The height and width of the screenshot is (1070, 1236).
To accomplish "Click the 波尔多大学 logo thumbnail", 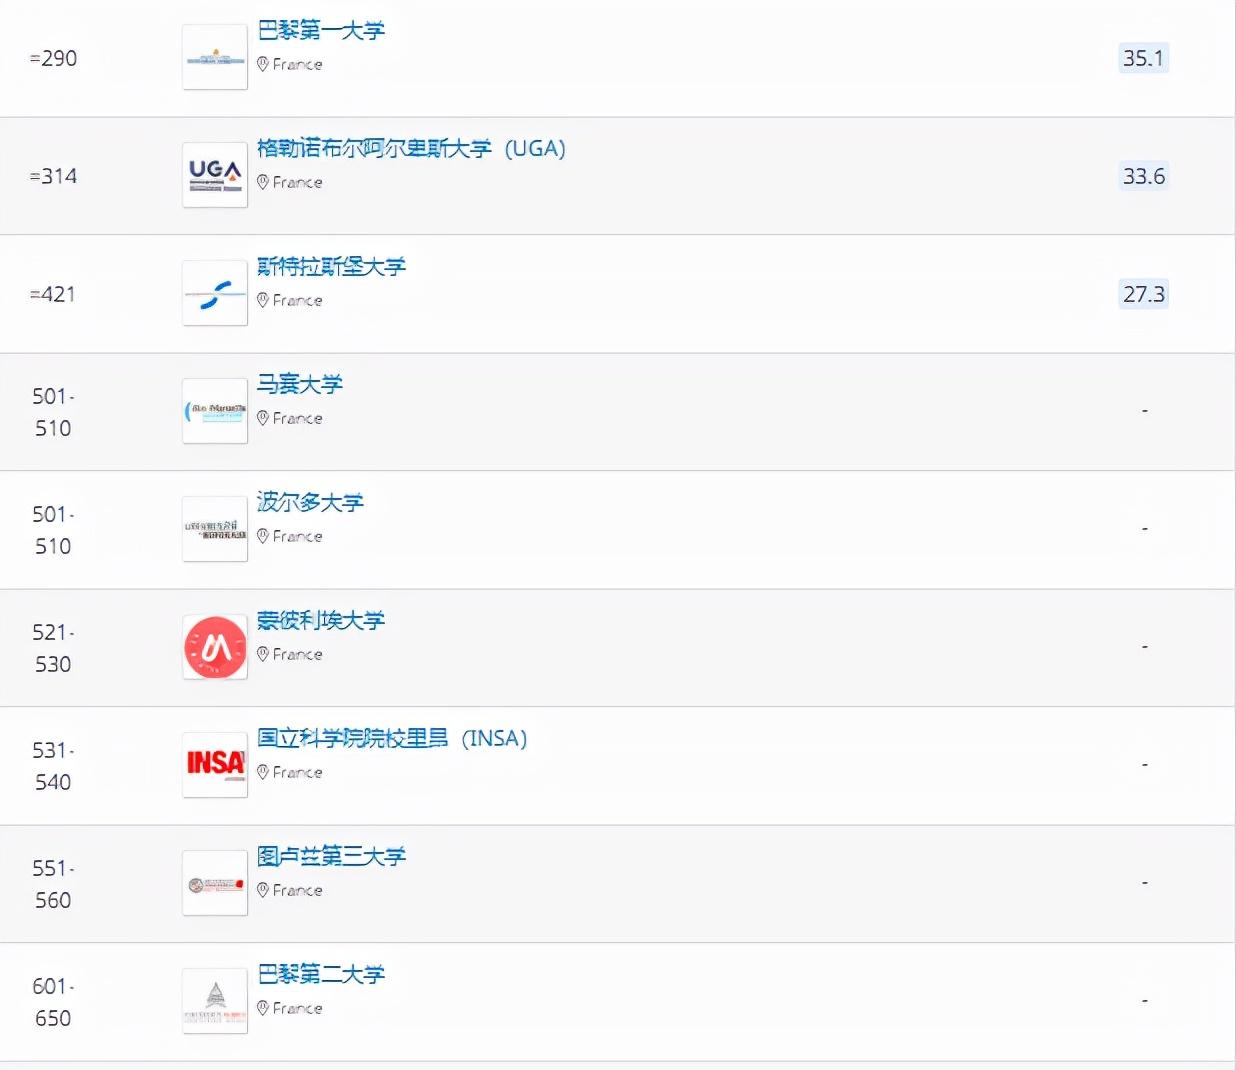I will (x=215, y=529).
